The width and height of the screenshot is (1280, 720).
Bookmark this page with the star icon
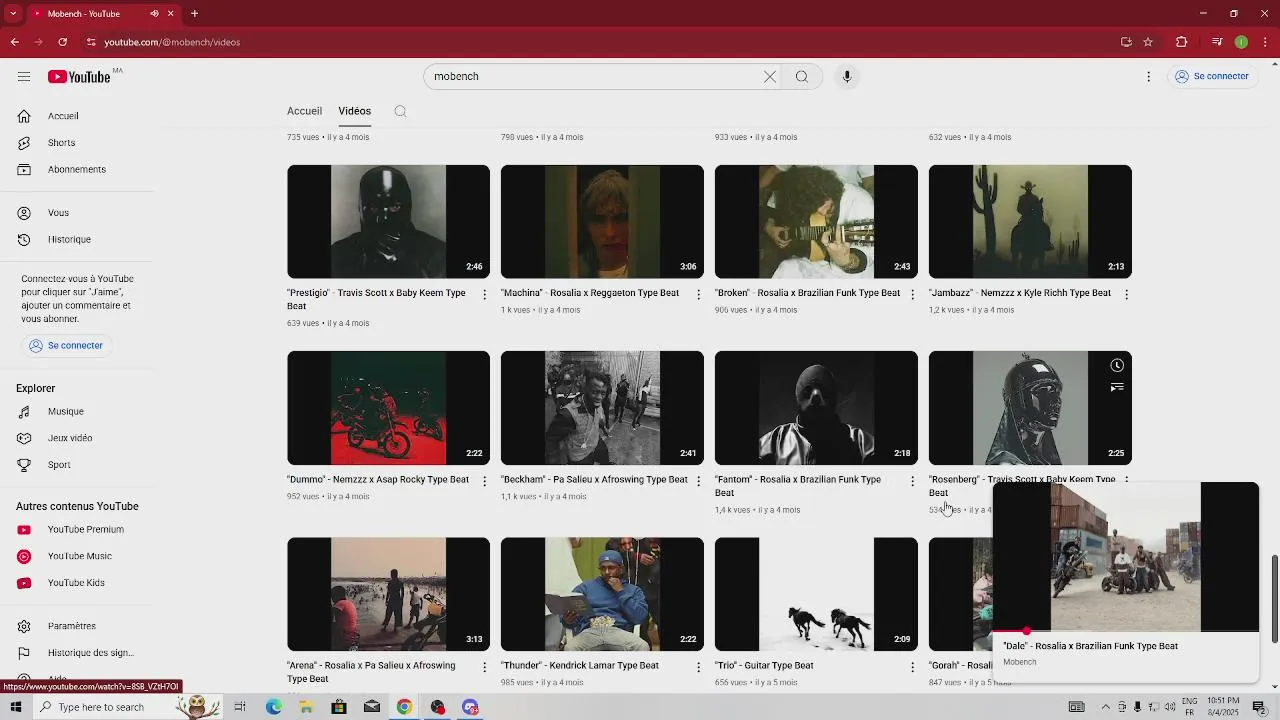[x=1148, y=42]
